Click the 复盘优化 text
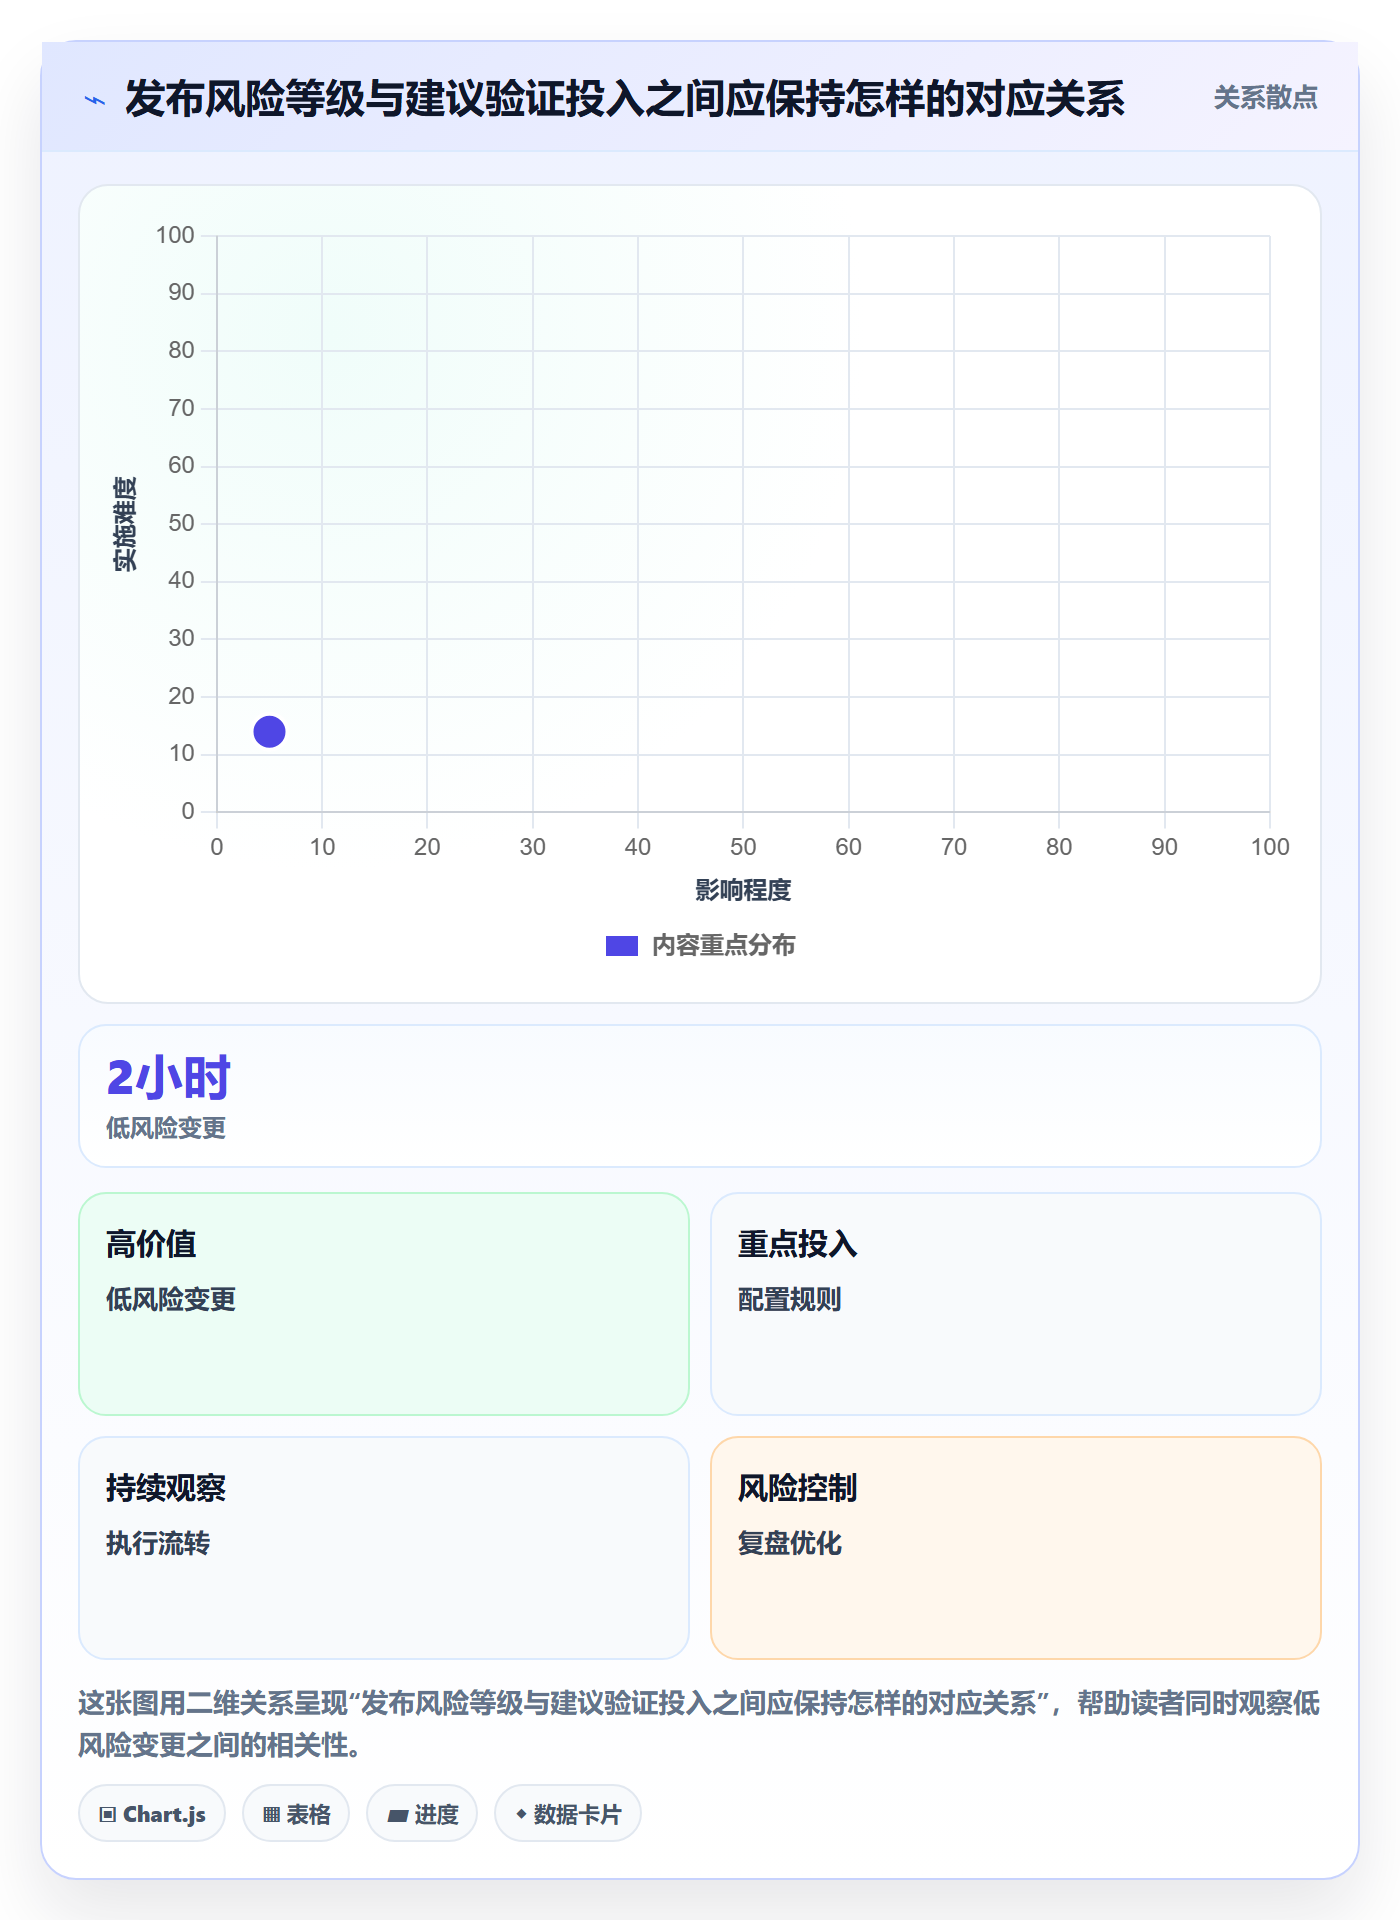The height and width of the screenshot is (1920, 1400). click(789, 1543)
